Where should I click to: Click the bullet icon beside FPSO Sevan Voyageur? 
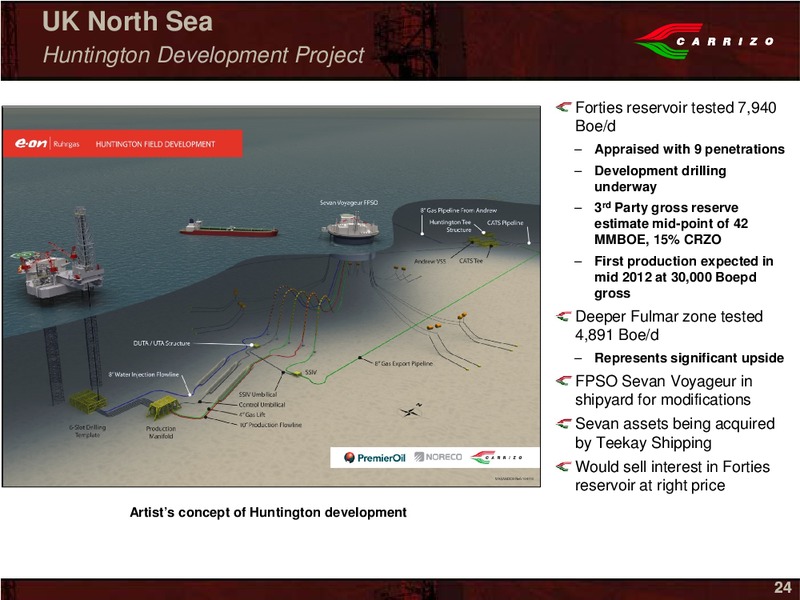click(x=563, y=381)
